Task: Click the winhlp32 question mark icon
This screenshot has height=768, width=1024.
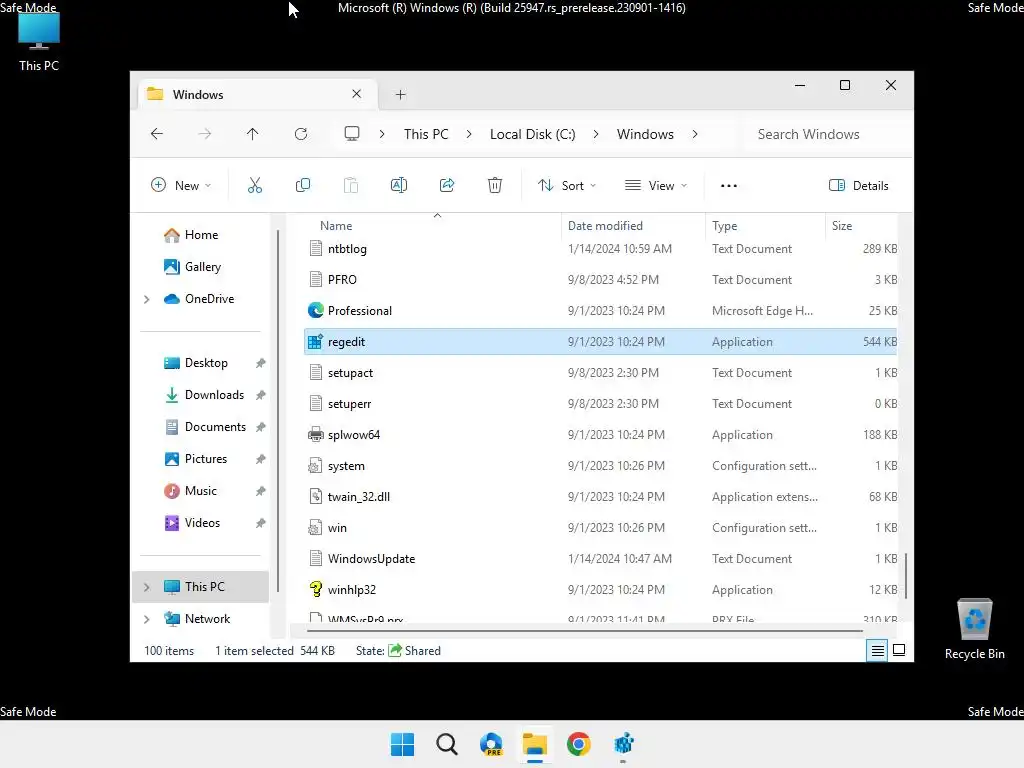Action: click(315, 590)
